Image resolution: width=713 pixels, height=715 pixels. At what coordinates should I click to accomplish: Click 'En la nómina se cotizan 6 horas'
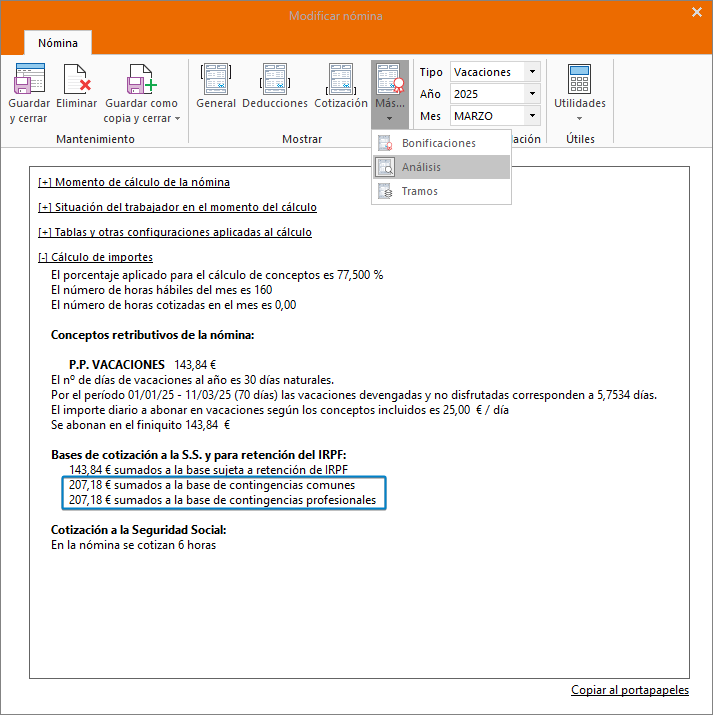pos(134,545)
